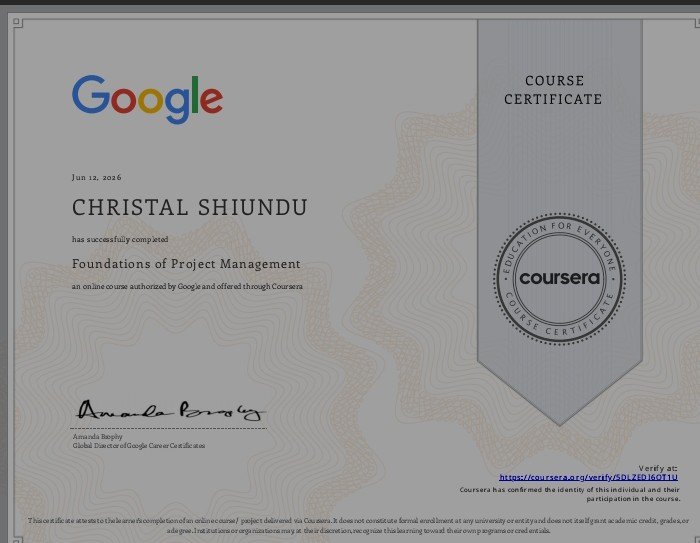
Task: Click the disclaimer 'This certificate attests' paragraph
Action: point(358,526)
